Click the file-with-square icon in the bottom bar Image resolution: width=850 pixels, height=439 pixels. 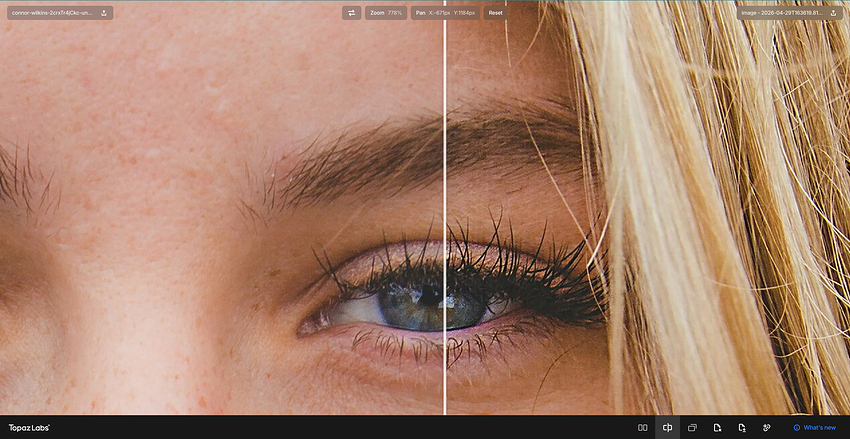717,428
